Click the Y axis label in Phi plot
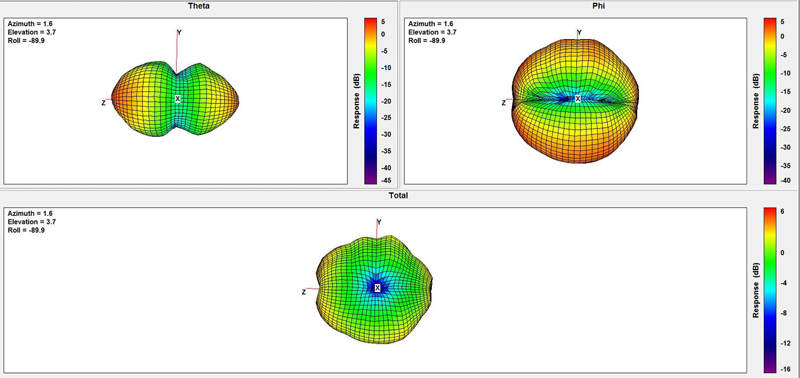Viewport: 800px width, 378px height. pos(580,33)
